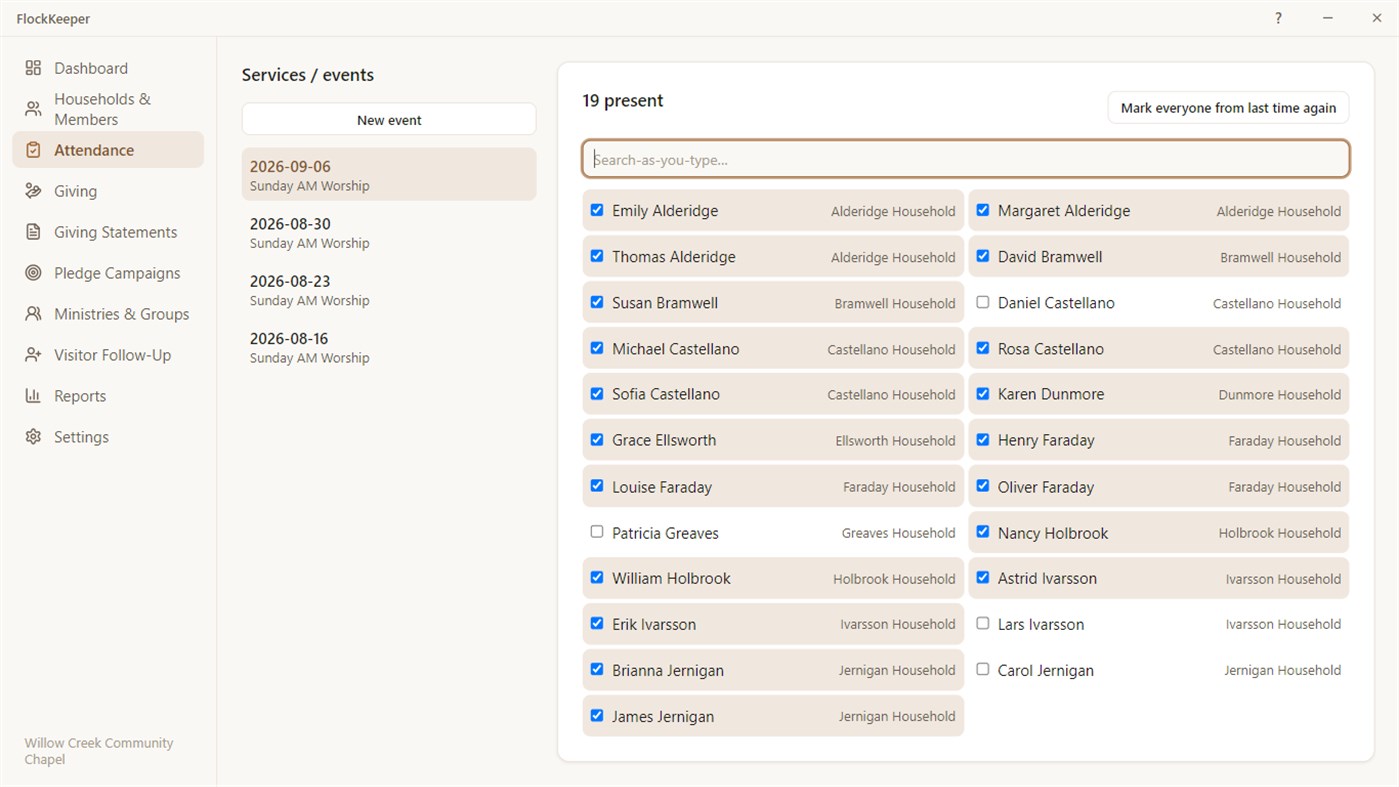The height and width of the screenshot is (787, 1399).
Task: Click the Pledge Campaigns target icon
Action: point(33,273)
